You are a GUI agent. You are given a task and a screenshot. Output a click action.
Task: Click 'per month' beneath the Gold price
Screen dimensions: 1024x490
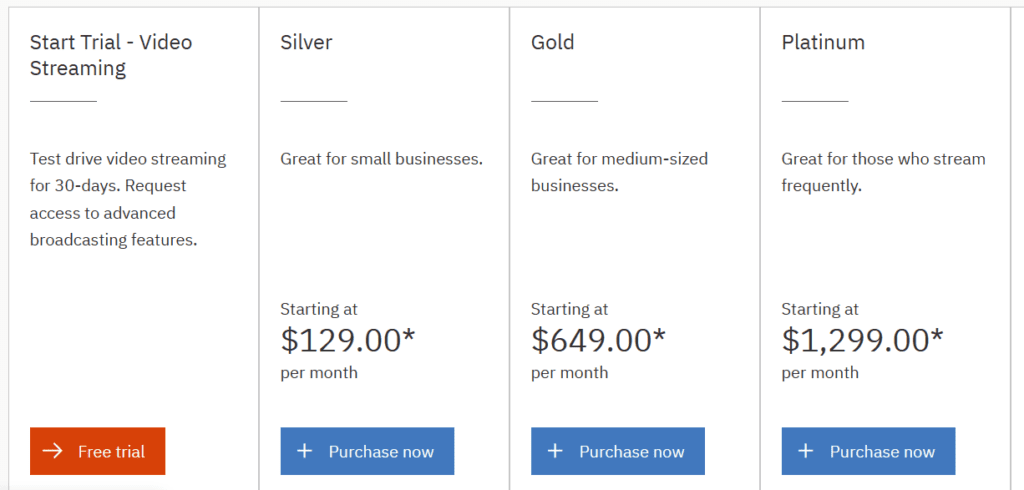pyautogui.click(x=569, y=373)
